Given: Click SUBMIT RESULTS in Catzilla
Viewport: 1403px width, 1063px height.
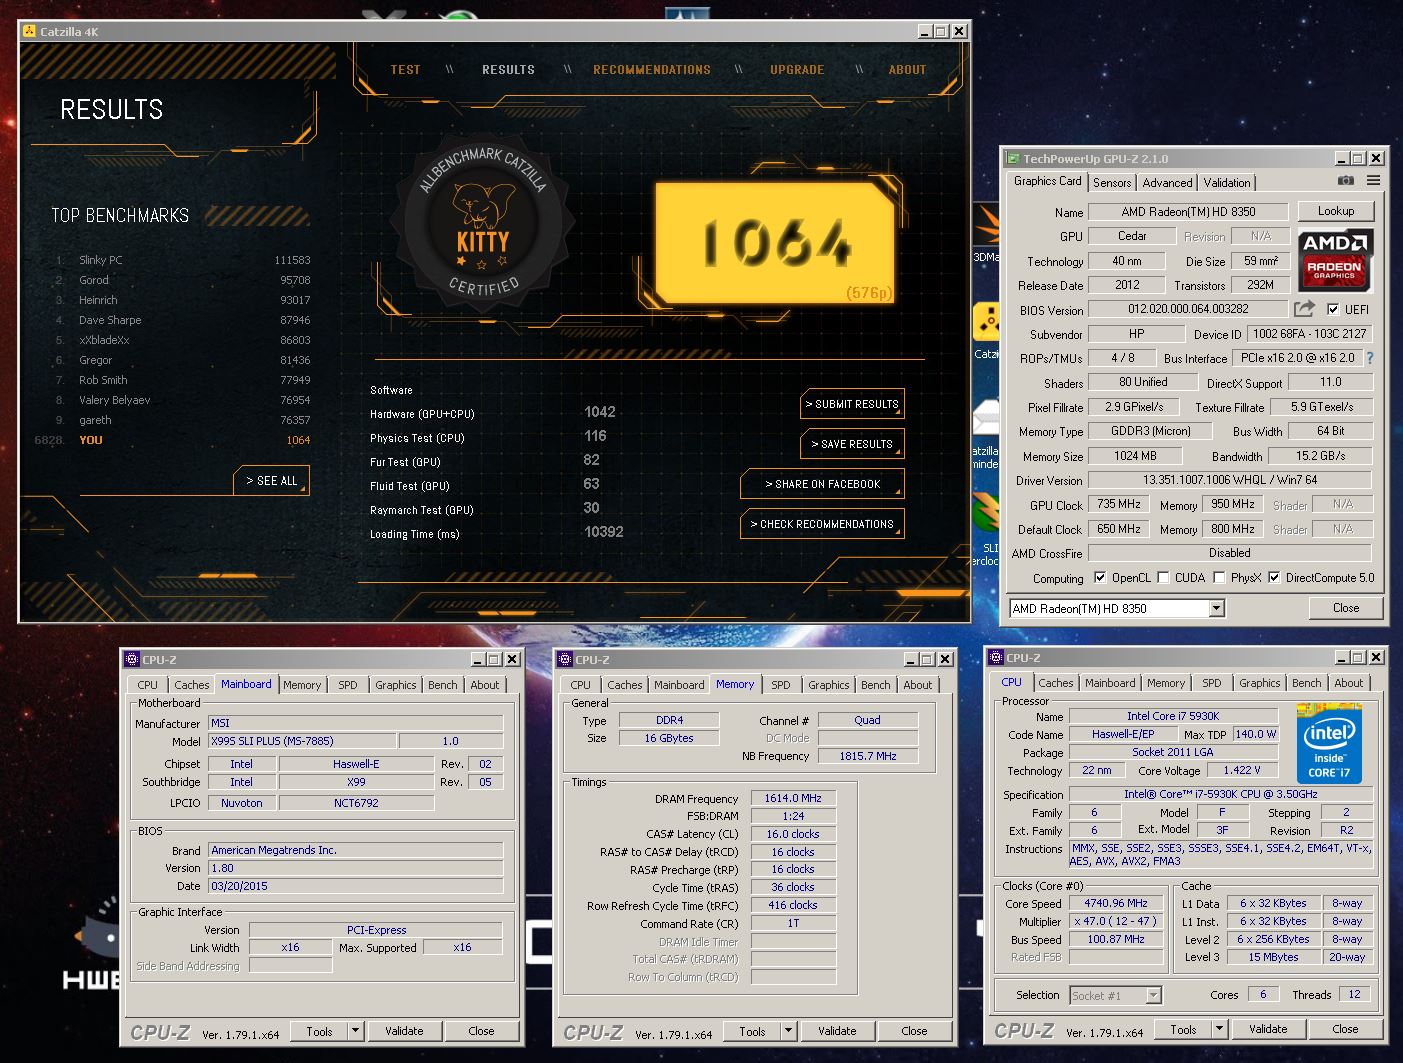Looking at the screenshot, I should tap(852, 404).
